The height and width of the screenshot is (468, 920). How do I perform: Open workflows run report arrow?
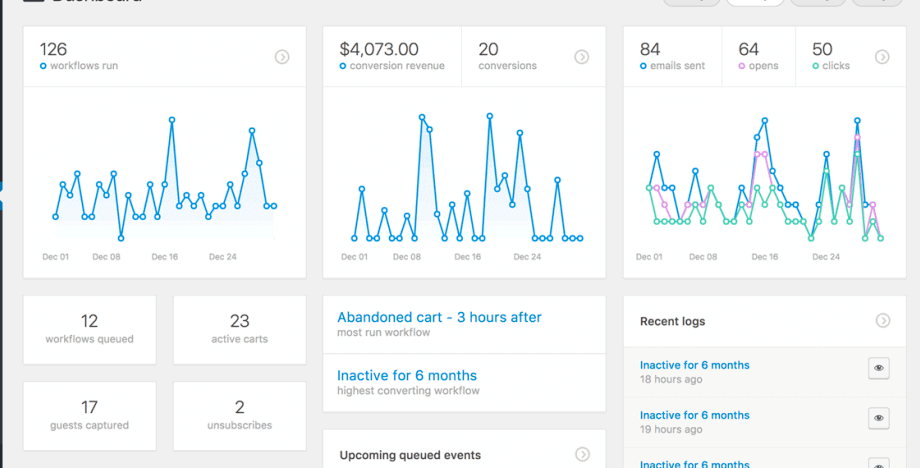click(282, 57)
